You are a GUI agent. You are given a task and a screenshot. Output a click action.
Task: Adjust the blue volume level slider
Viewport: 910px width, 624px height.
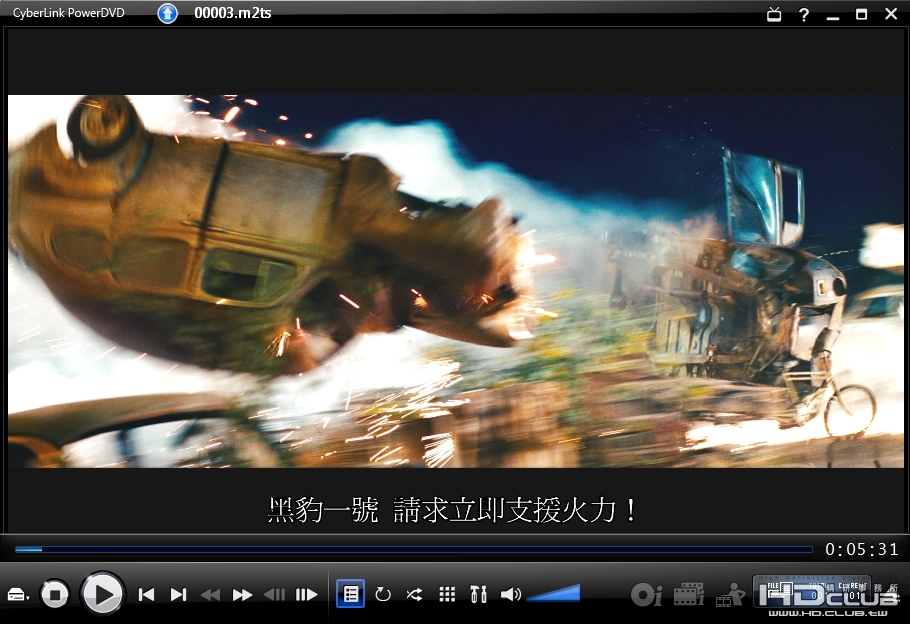coord(553,594)
